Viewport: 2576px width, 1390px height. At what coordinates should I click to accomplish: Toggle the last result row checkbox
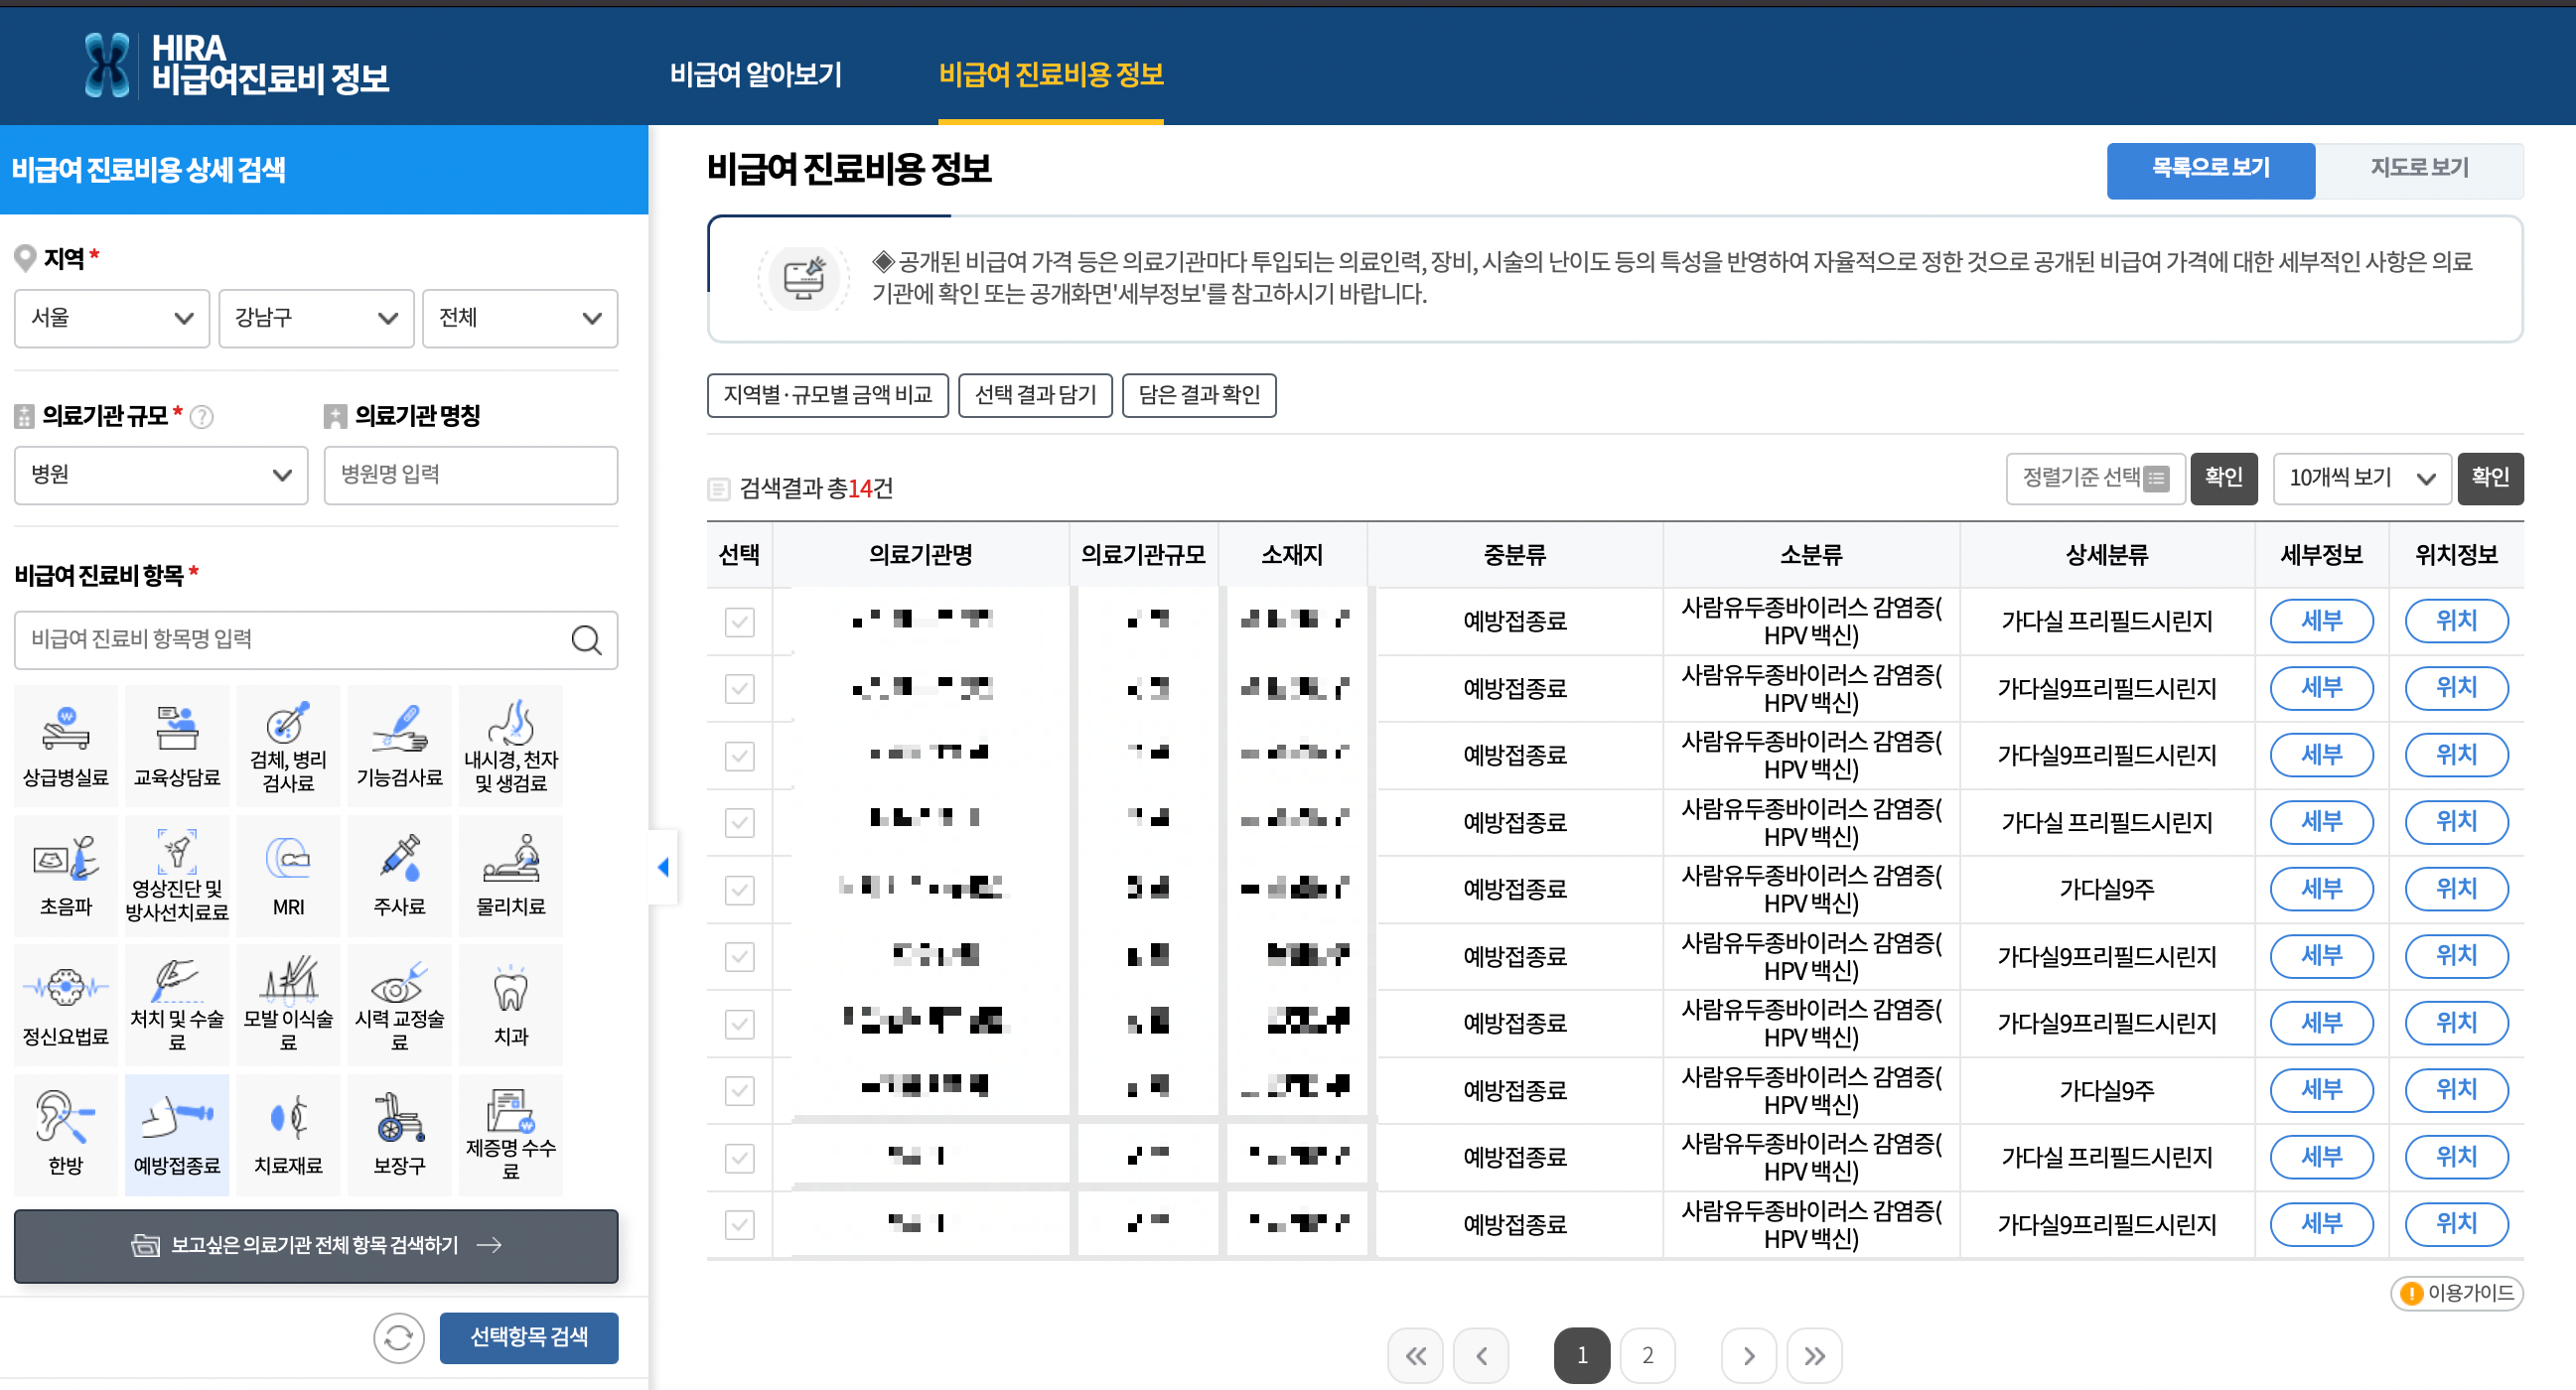(x=739, y=1224)
